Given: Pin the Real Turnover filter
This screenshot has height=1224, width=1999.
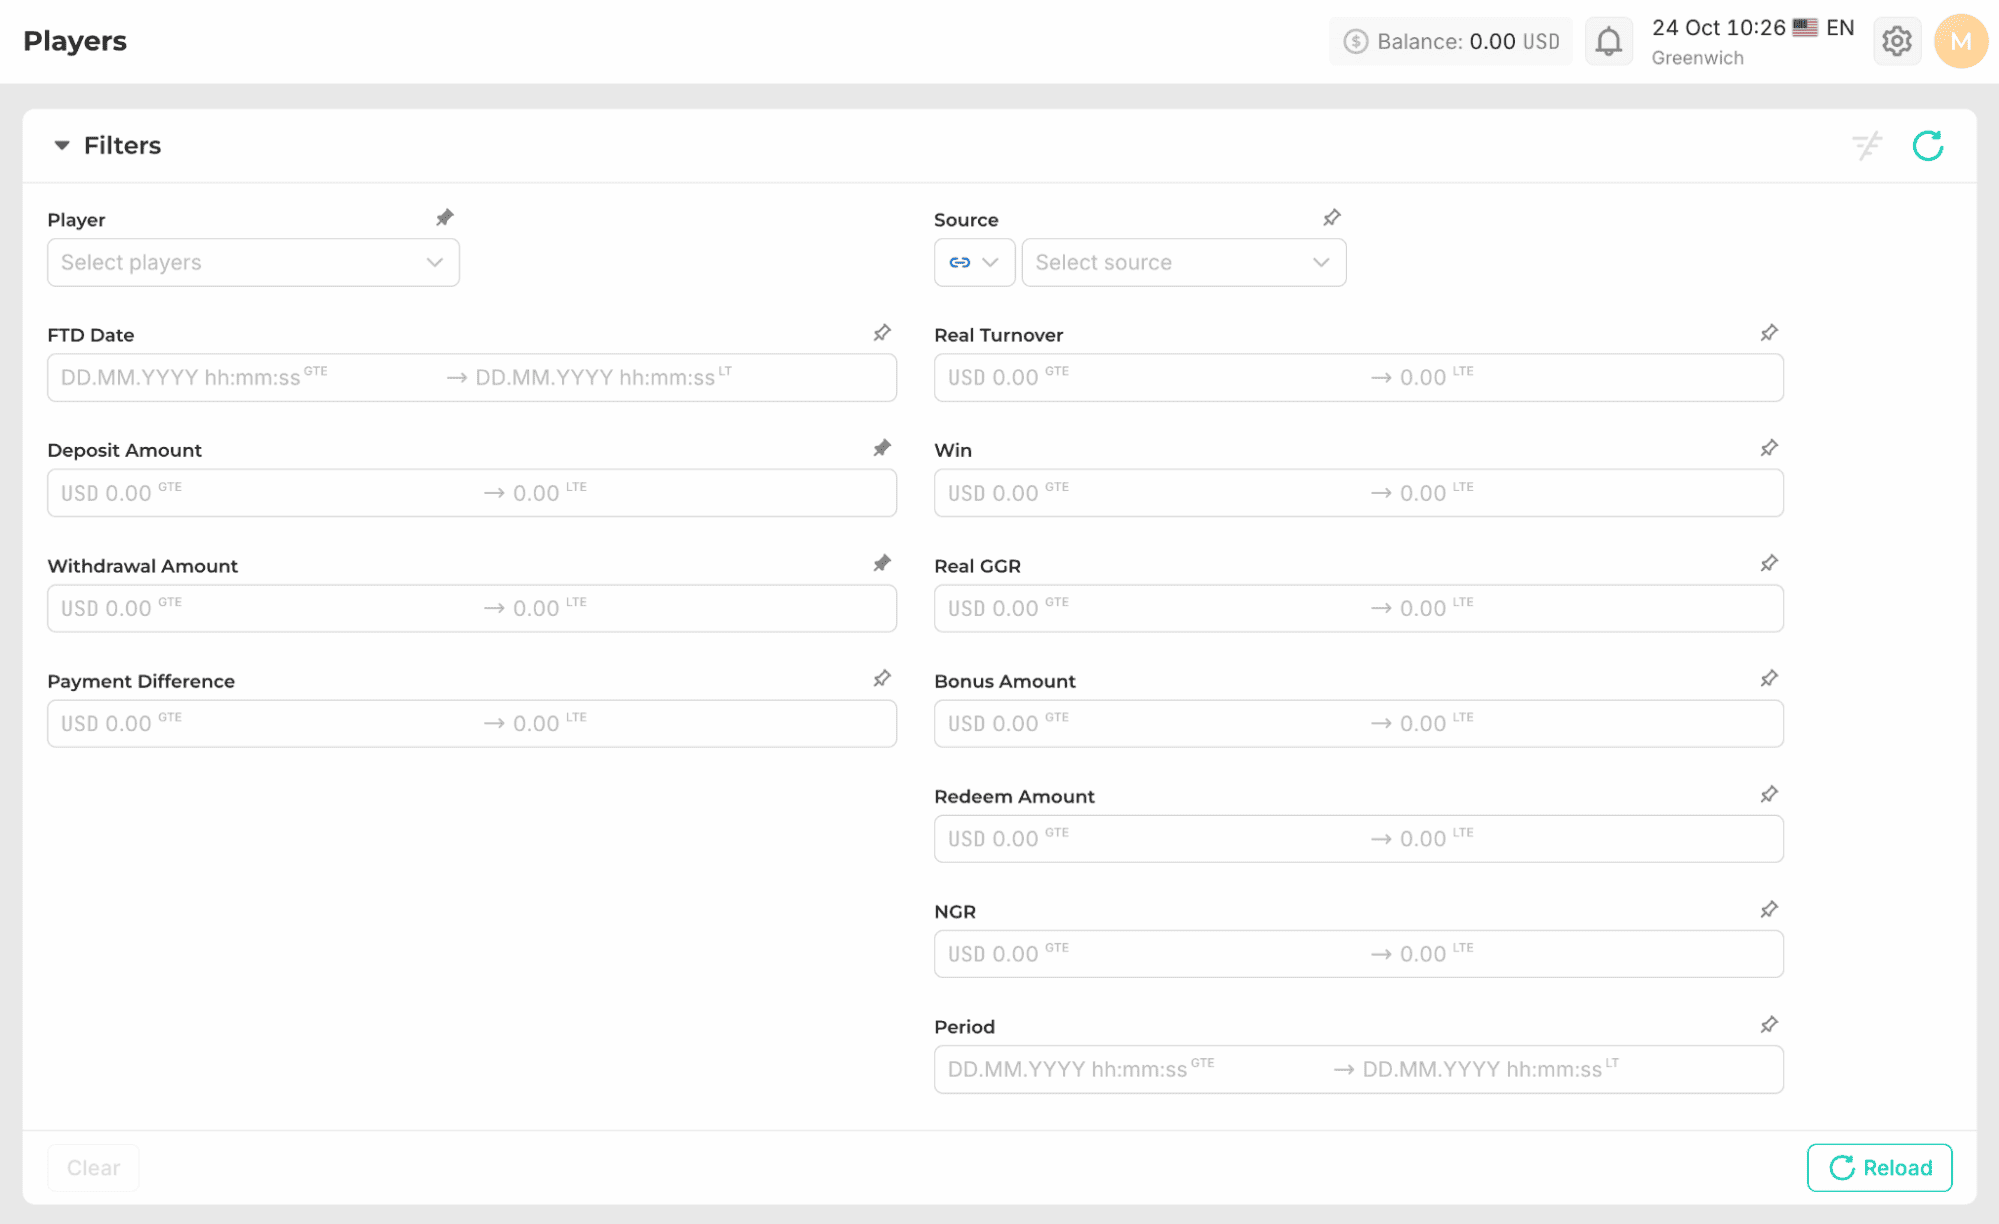Looking at the screenshot, I should [1768, 333].
